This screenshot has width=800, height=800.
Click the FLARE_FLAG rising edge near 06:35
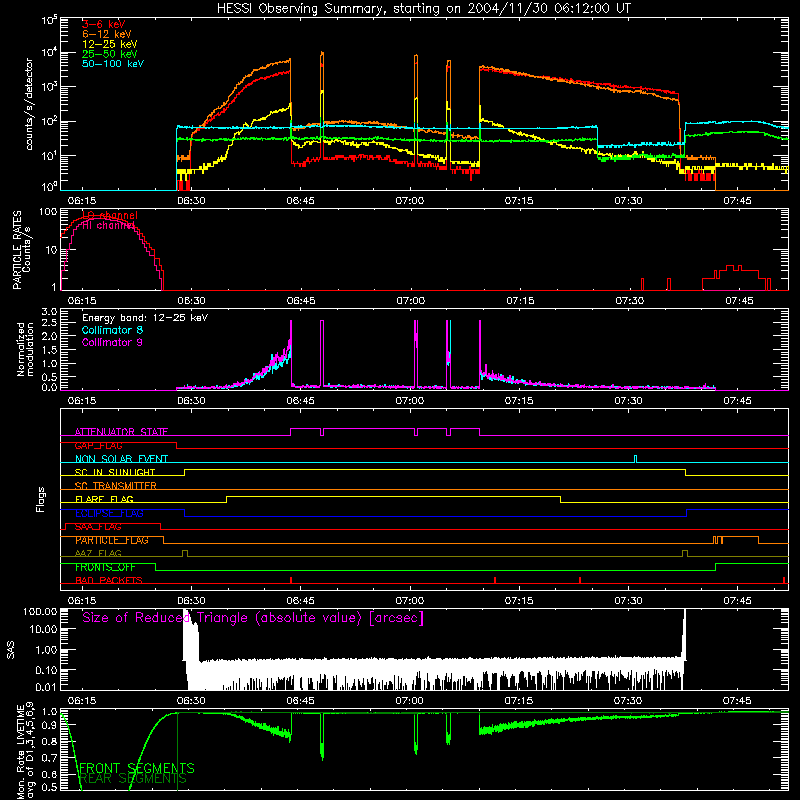pos(227,499)
